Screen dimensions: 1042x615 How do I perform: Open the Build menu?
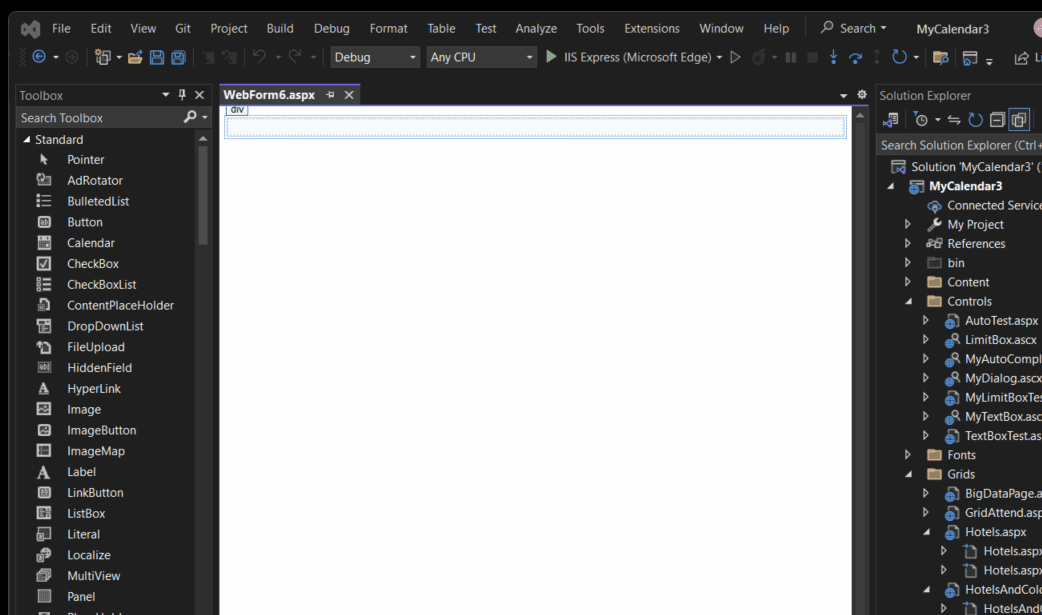click(x=279, y=28)
